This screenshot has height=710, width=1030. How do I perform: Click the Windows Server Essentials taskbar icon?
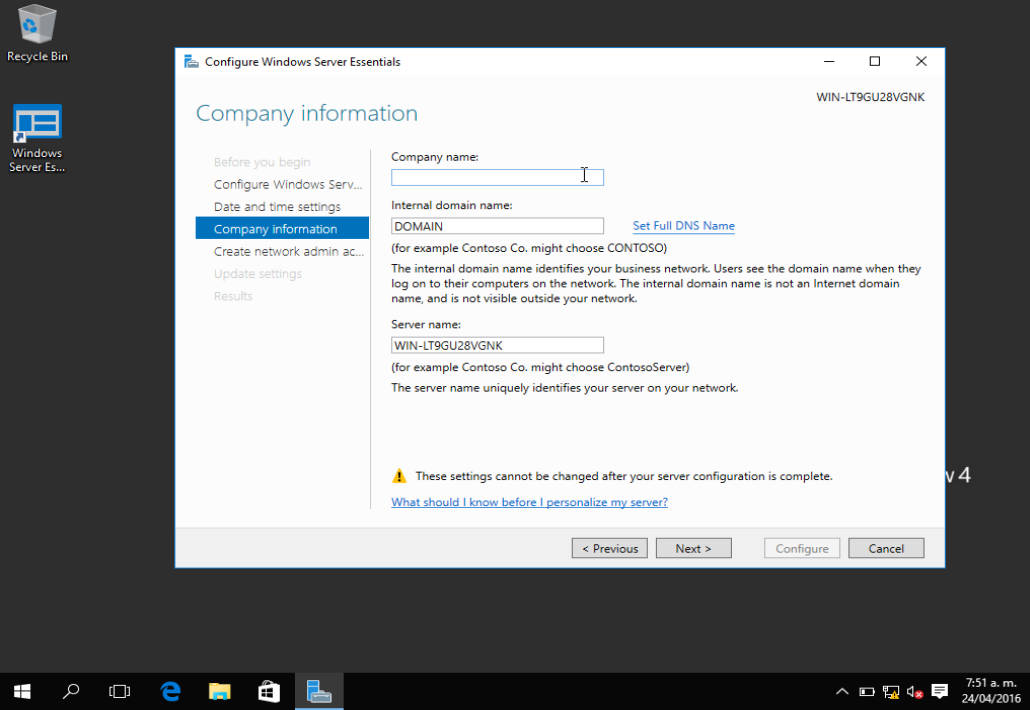pos(318,690)
